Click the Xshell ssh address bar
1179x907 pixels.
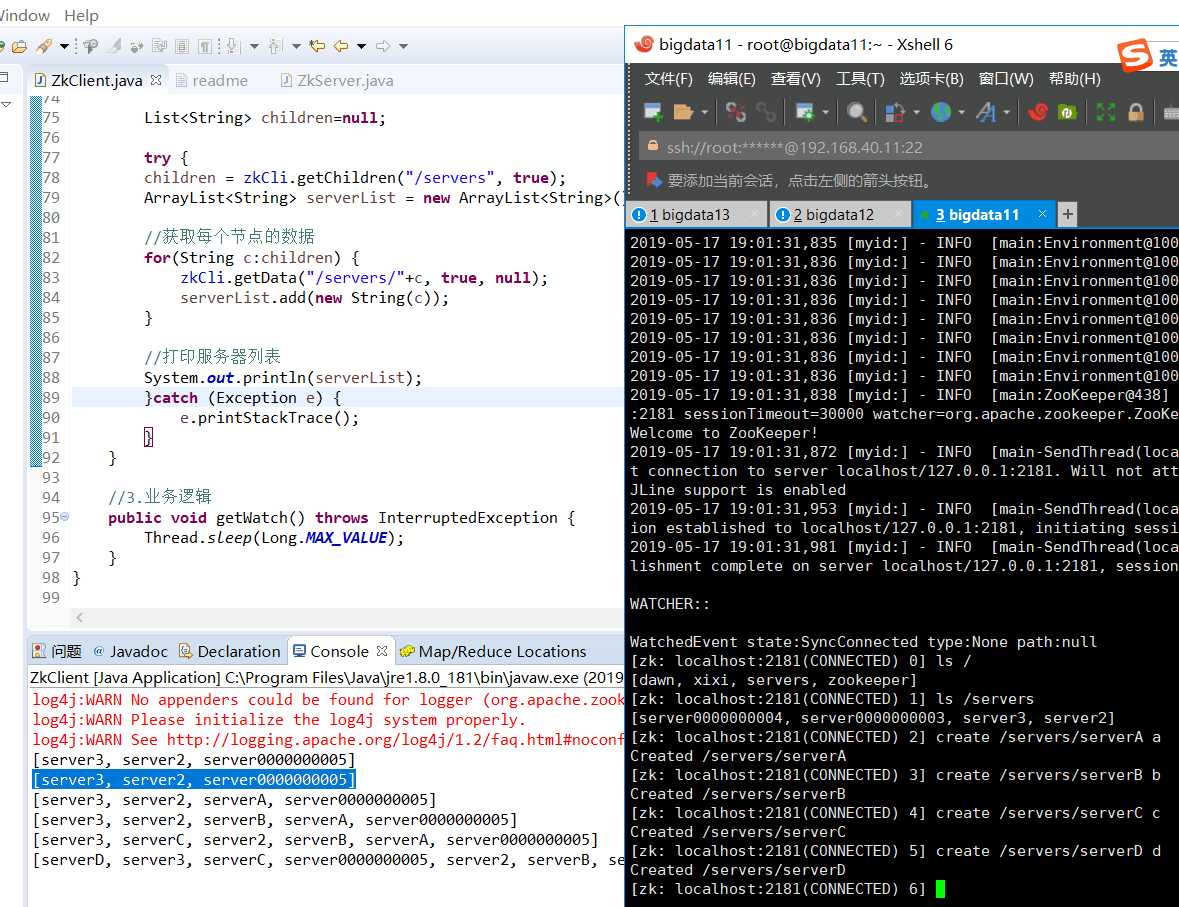909,147
